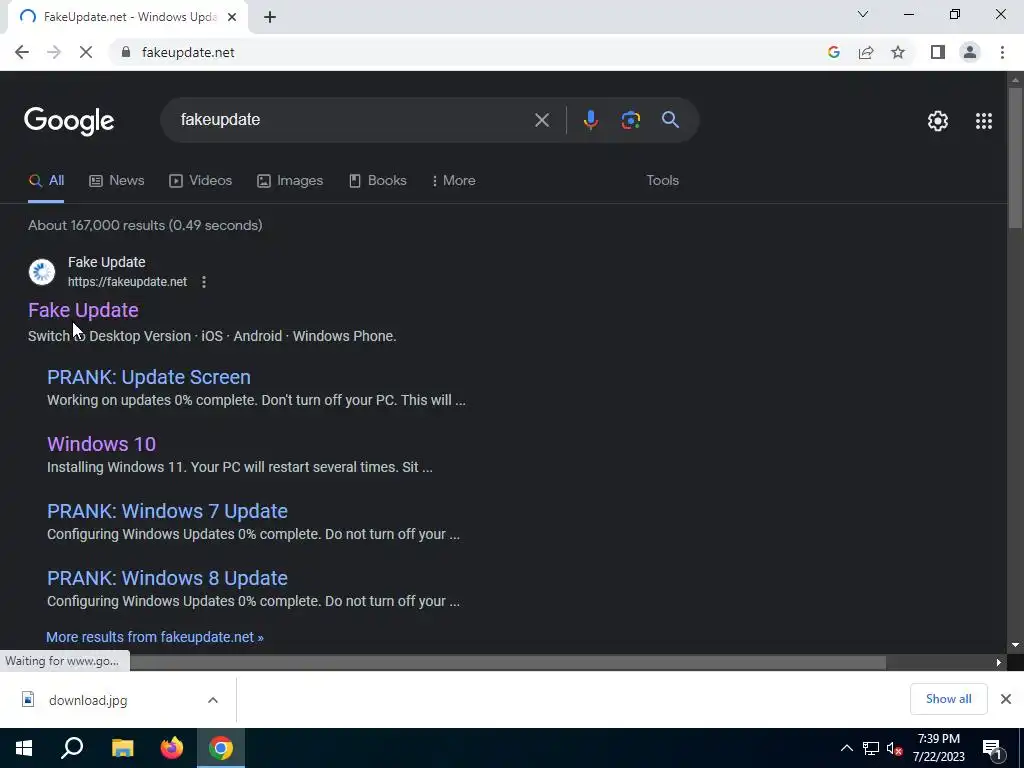Launch Firefox from the taskbar
The image size is (1024, 768).
tap(172, 748)
